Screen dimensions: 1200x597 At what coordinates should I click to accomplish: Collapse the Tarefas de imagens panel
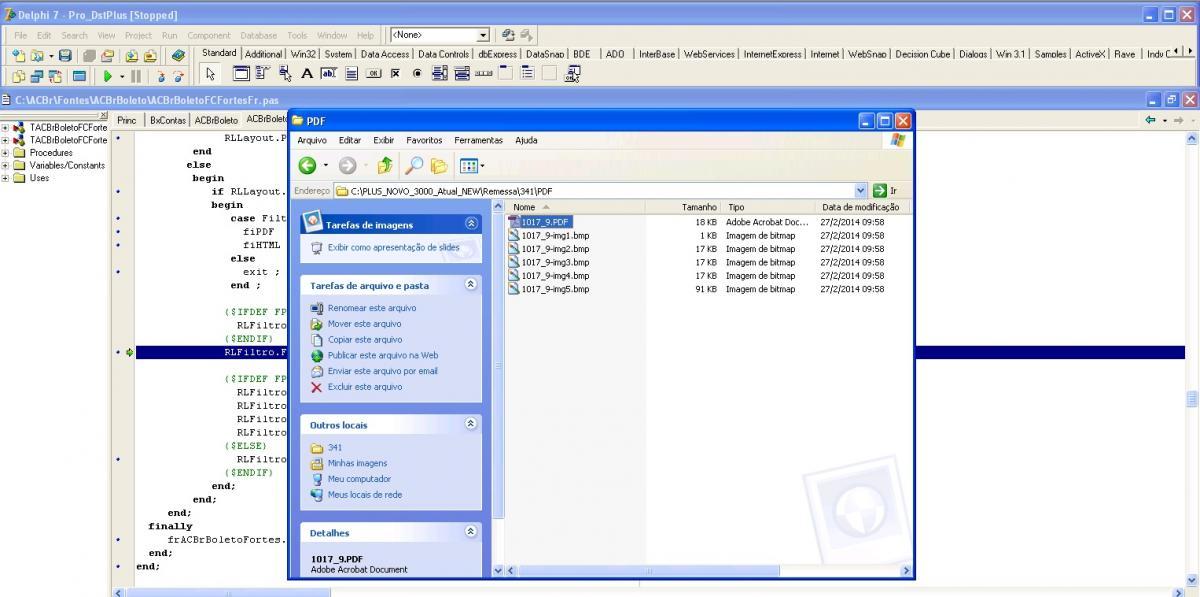(471, 224)
